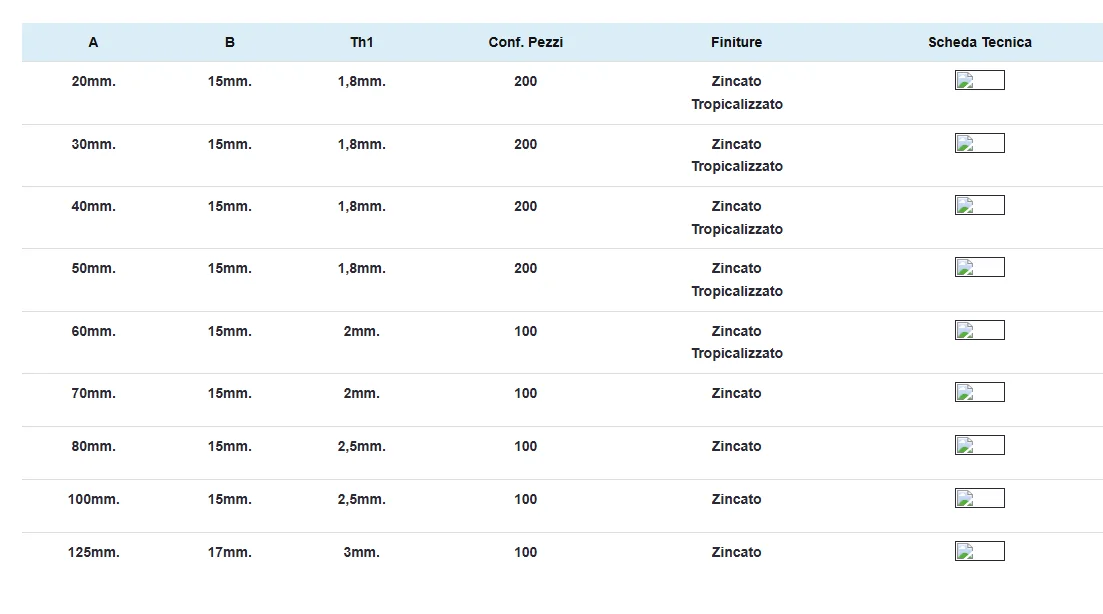Open technical sheet icon for 80mm row
This screenshot has height=614, width=1103.
(x=979, y=446)
